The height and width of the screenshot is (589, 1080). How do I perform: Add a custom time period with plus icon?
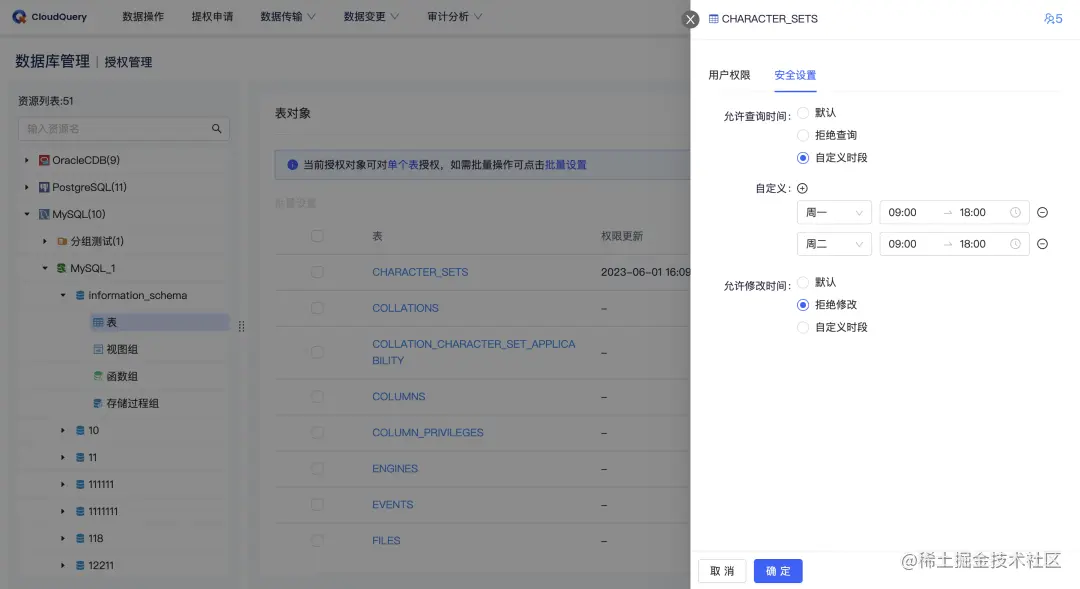[x=802, y=188]
